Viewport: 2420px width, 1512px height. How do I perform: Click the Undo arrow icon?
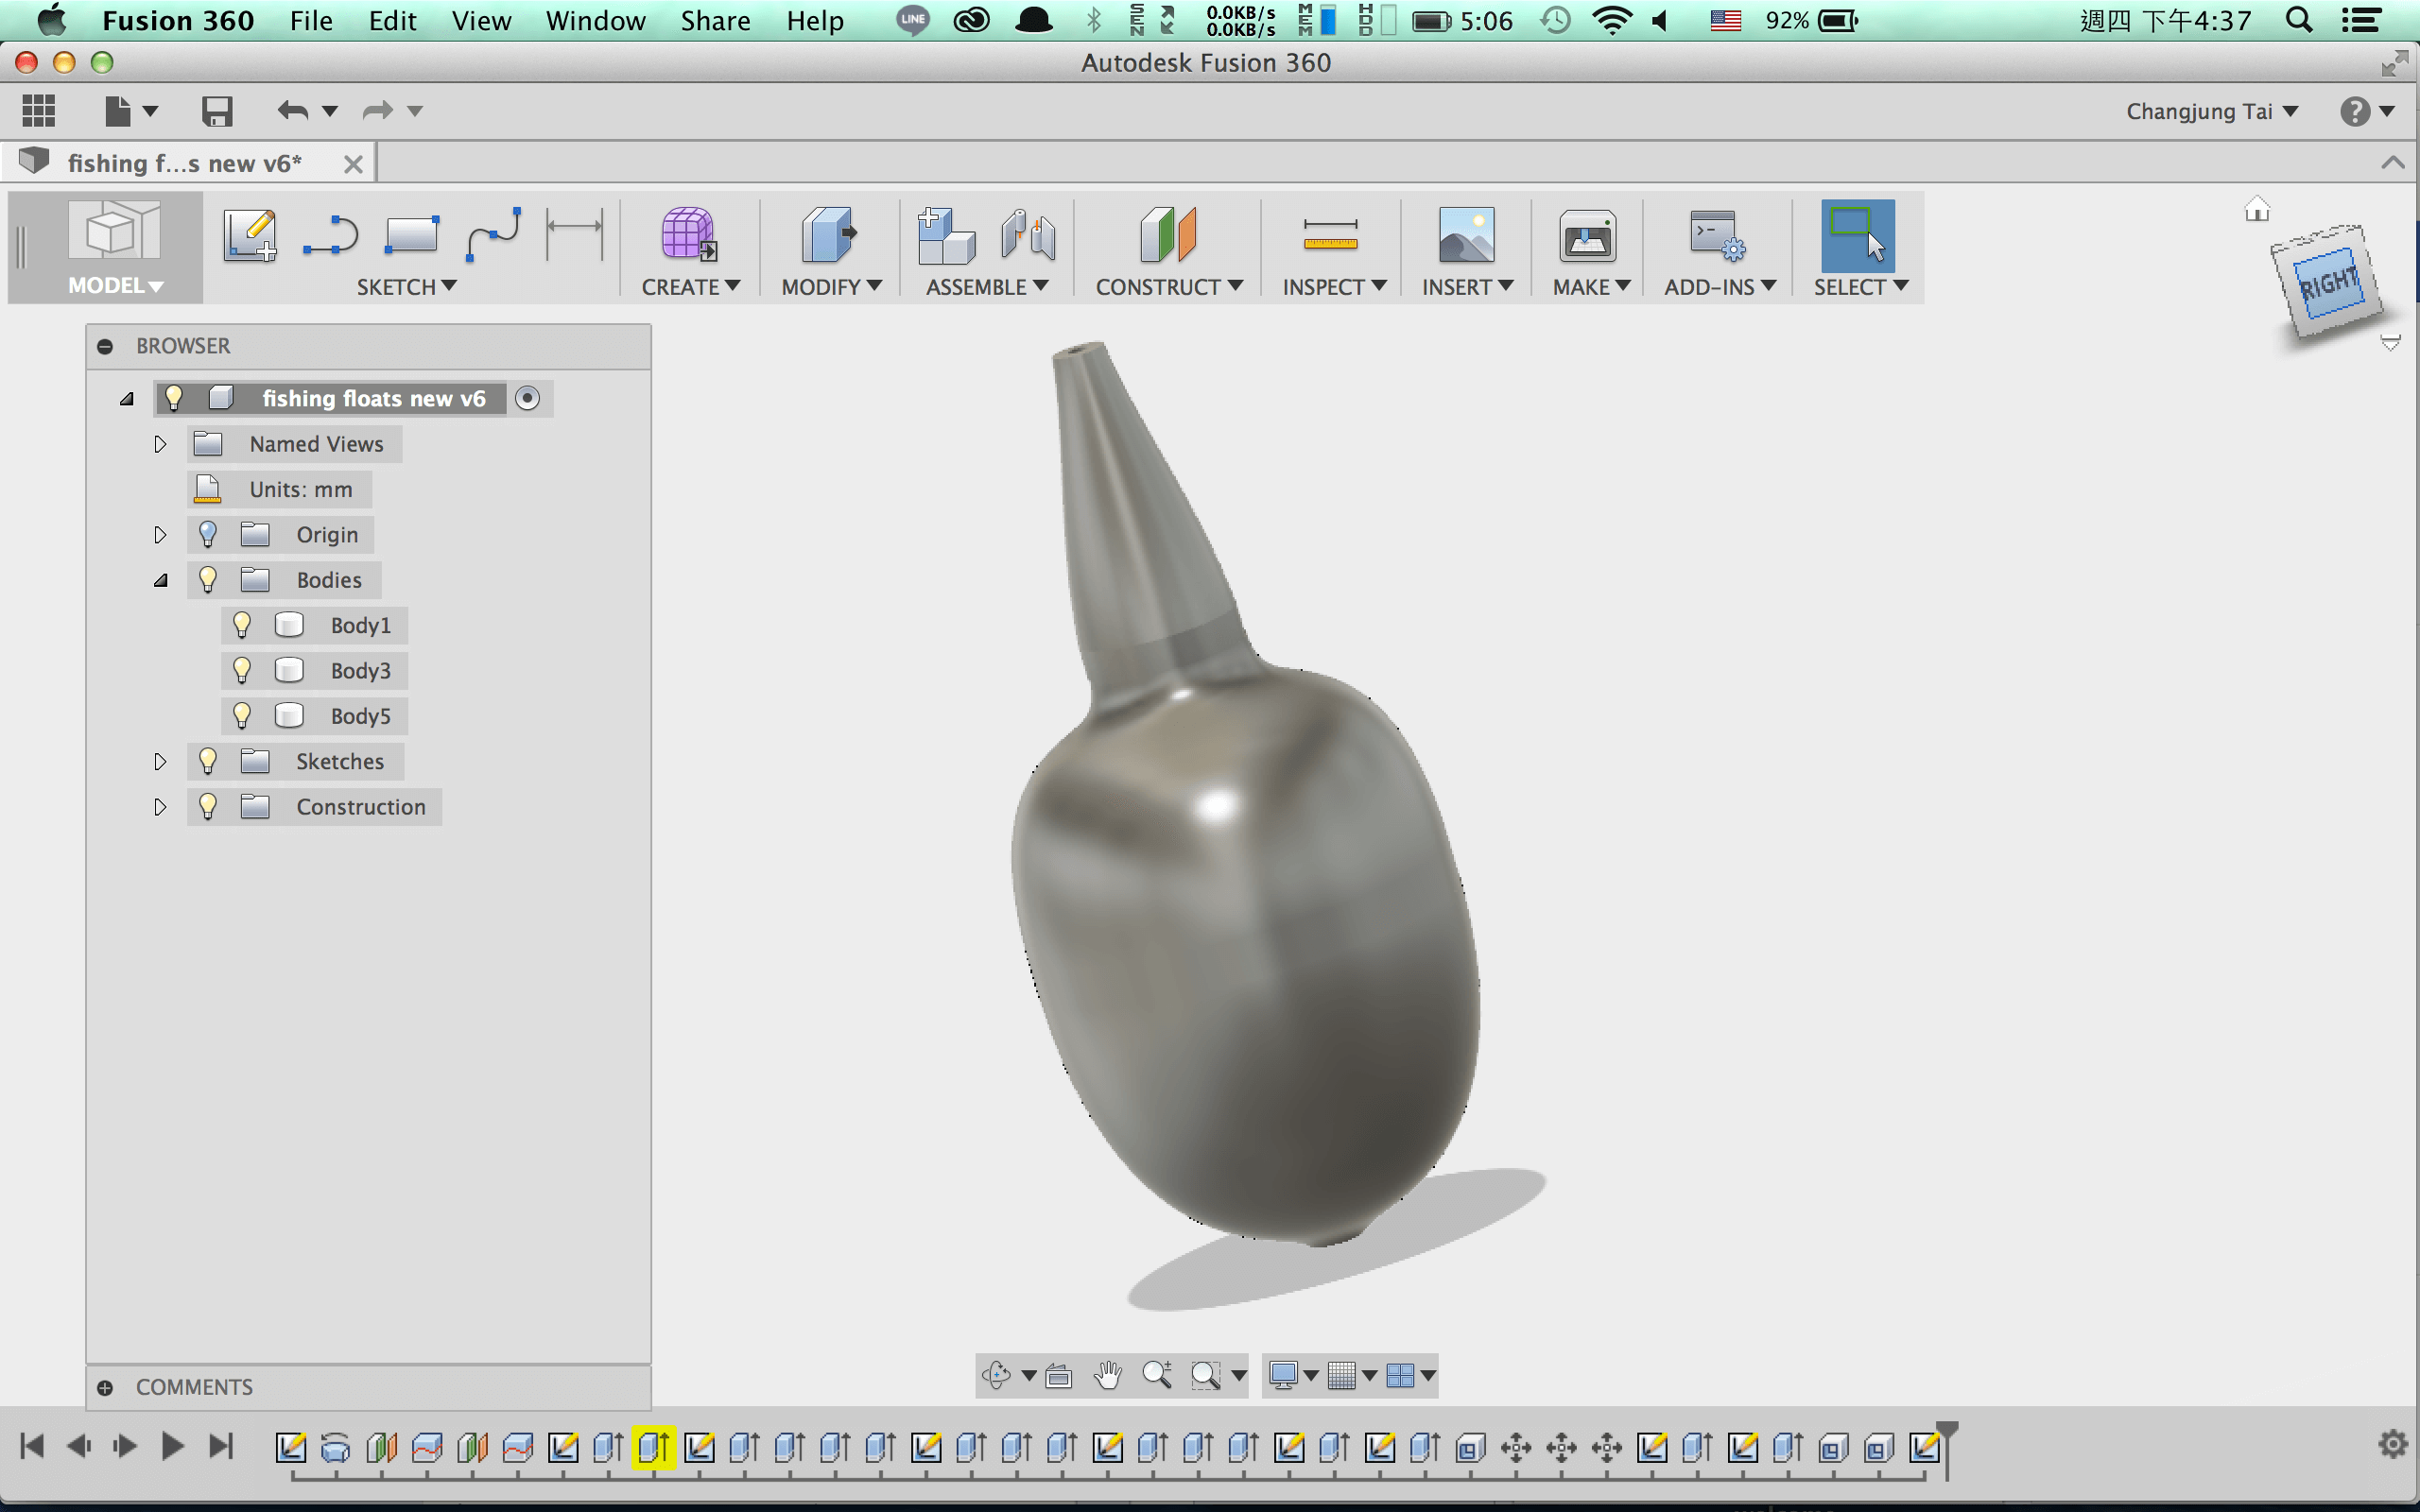point(292,110)
